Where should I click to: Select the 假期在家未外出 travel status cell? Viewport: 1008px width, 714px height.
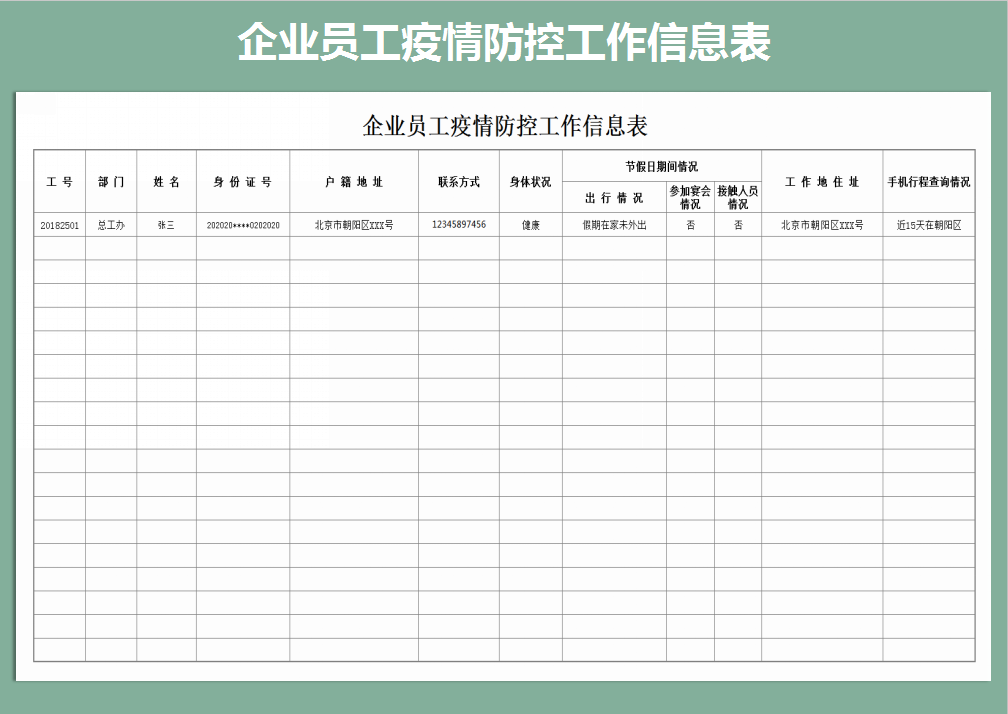615,225
